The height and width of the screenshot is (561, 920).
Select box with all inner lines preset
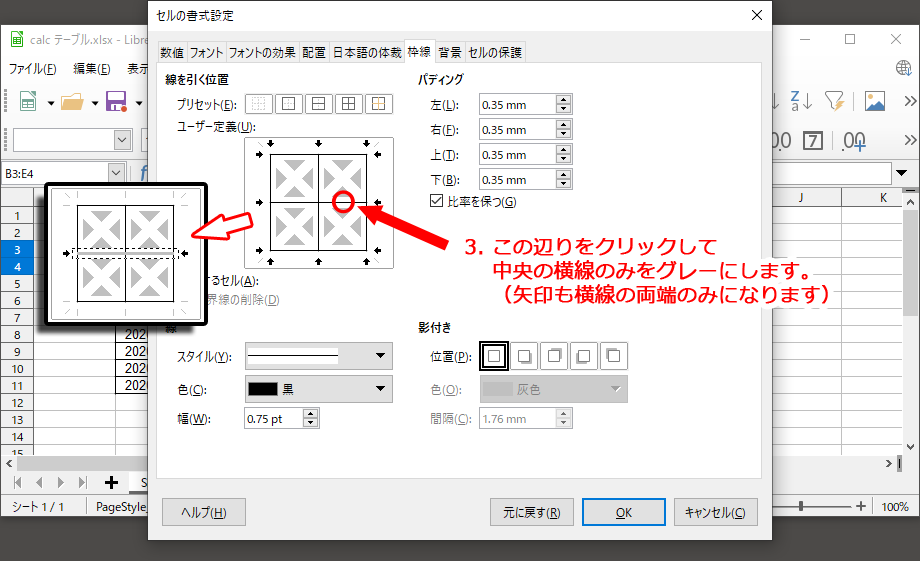pyautogui.click(x=349, y=104)
